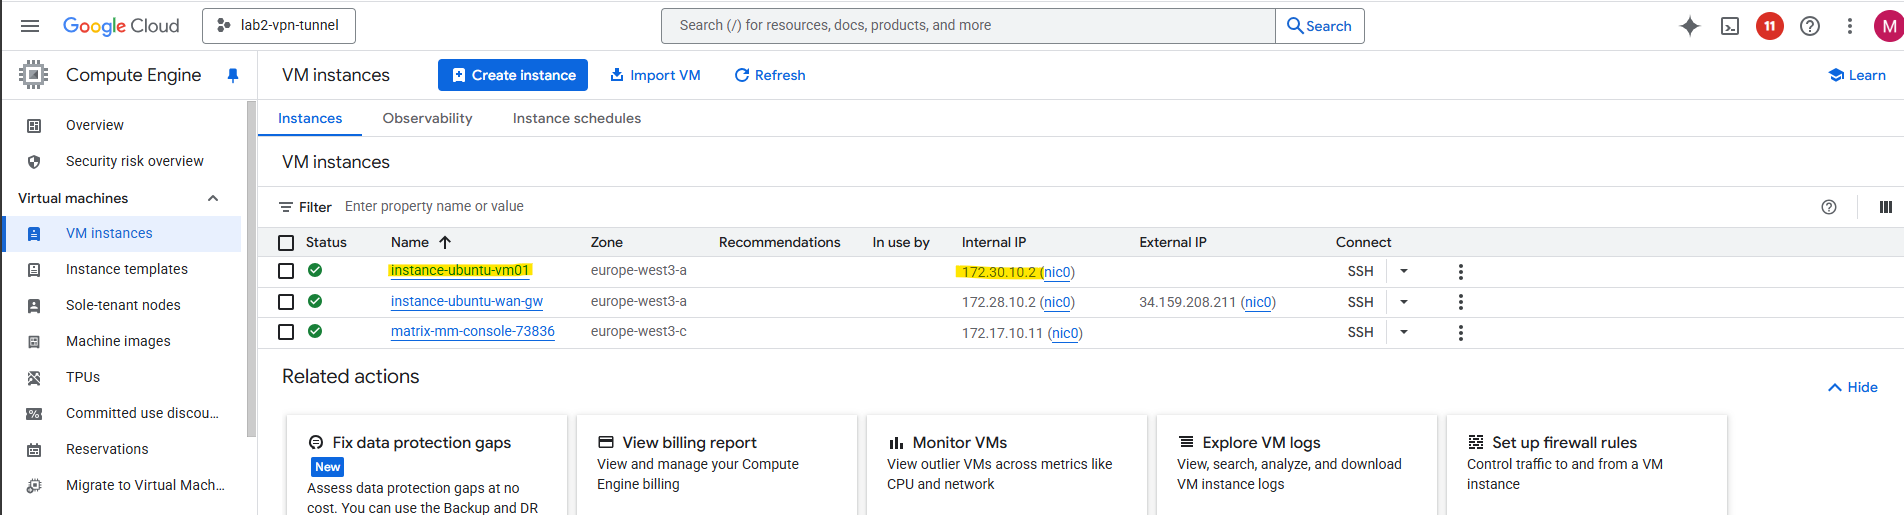Viewport: 1904px width, 515px height.
Task: Pin Compute Engine with the pin icon
Action: (x=233, y=75)
